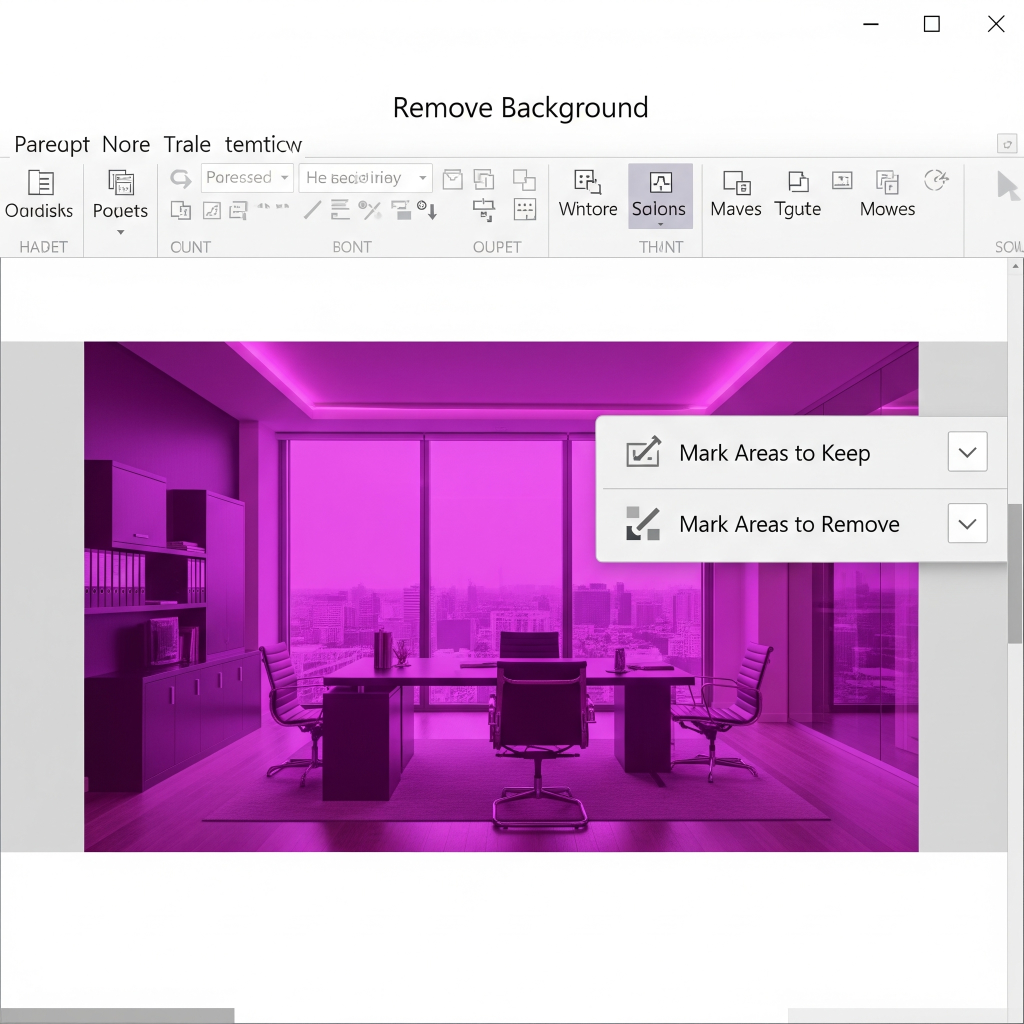Open the Trale ribbon tab
Viewport: 1024px width, 1024px height.
pos(187,145)
